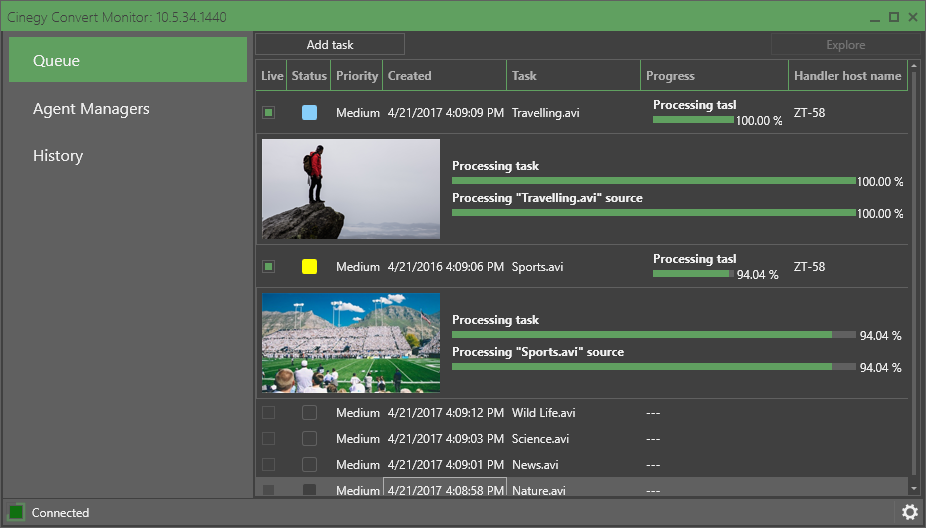The height and width of the screenshot is (528, 926).
Task: Click the created date 4/21/2017 4:09:09 PM
Action: pyautogui.click(x=446, y=113)
